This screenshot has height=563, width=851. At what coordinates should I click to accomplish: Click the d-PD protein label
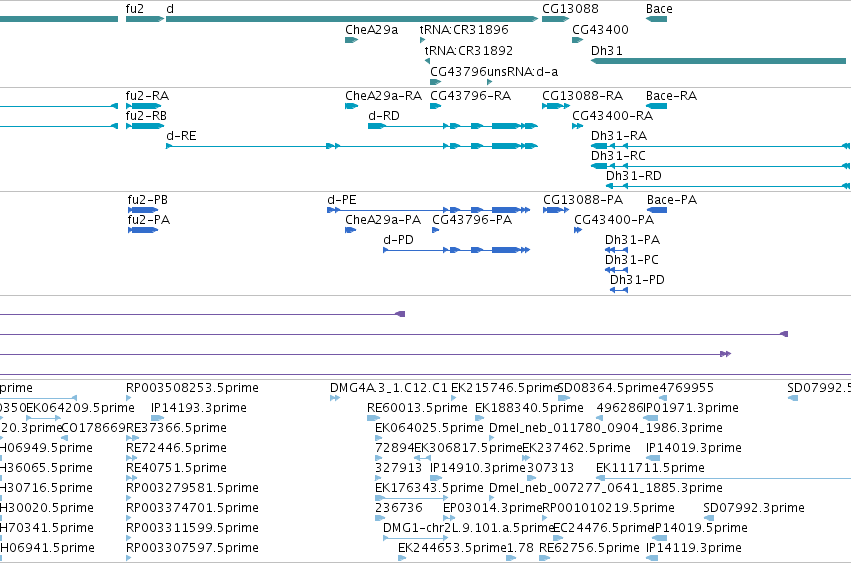(398, 240)
